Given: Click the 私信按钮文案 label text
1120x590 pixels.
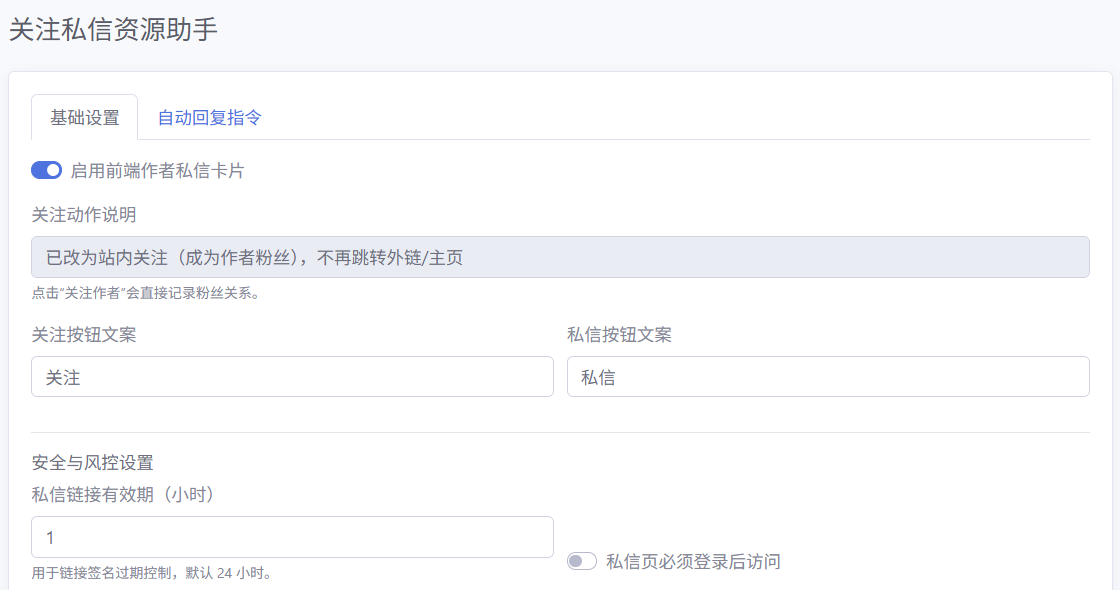Looking at the screenshot, I should [619, 334].
